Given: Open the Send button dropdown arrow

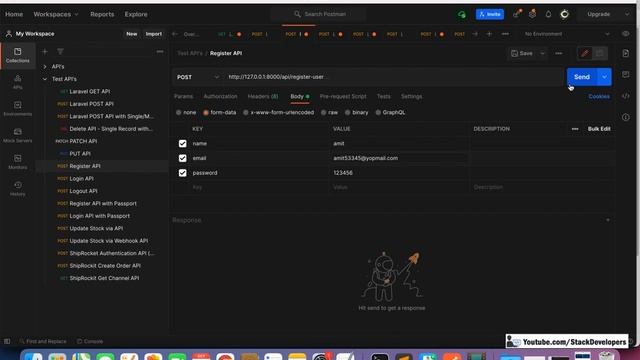Looking at the screenshot, I should (604, 77).
